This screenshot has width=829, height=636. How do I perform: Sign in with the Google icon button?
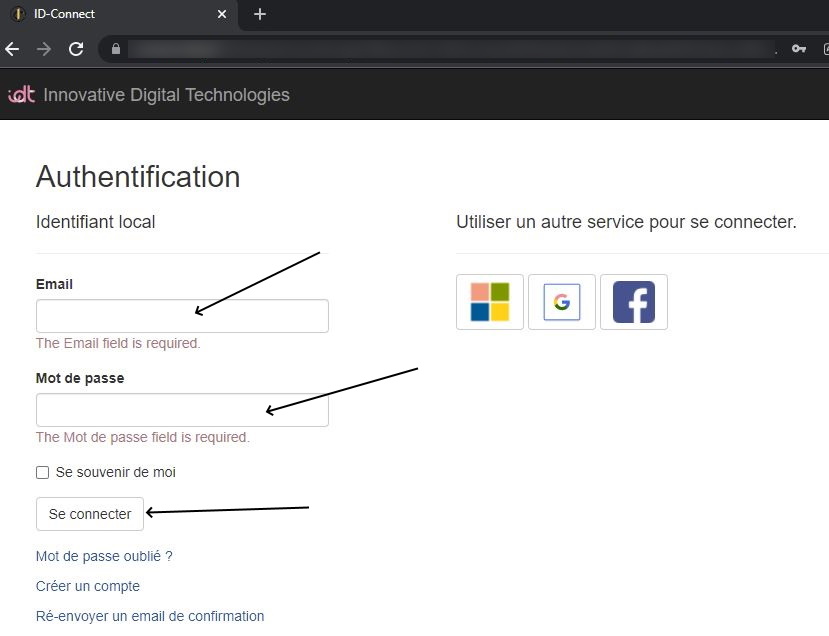point(562,302)
